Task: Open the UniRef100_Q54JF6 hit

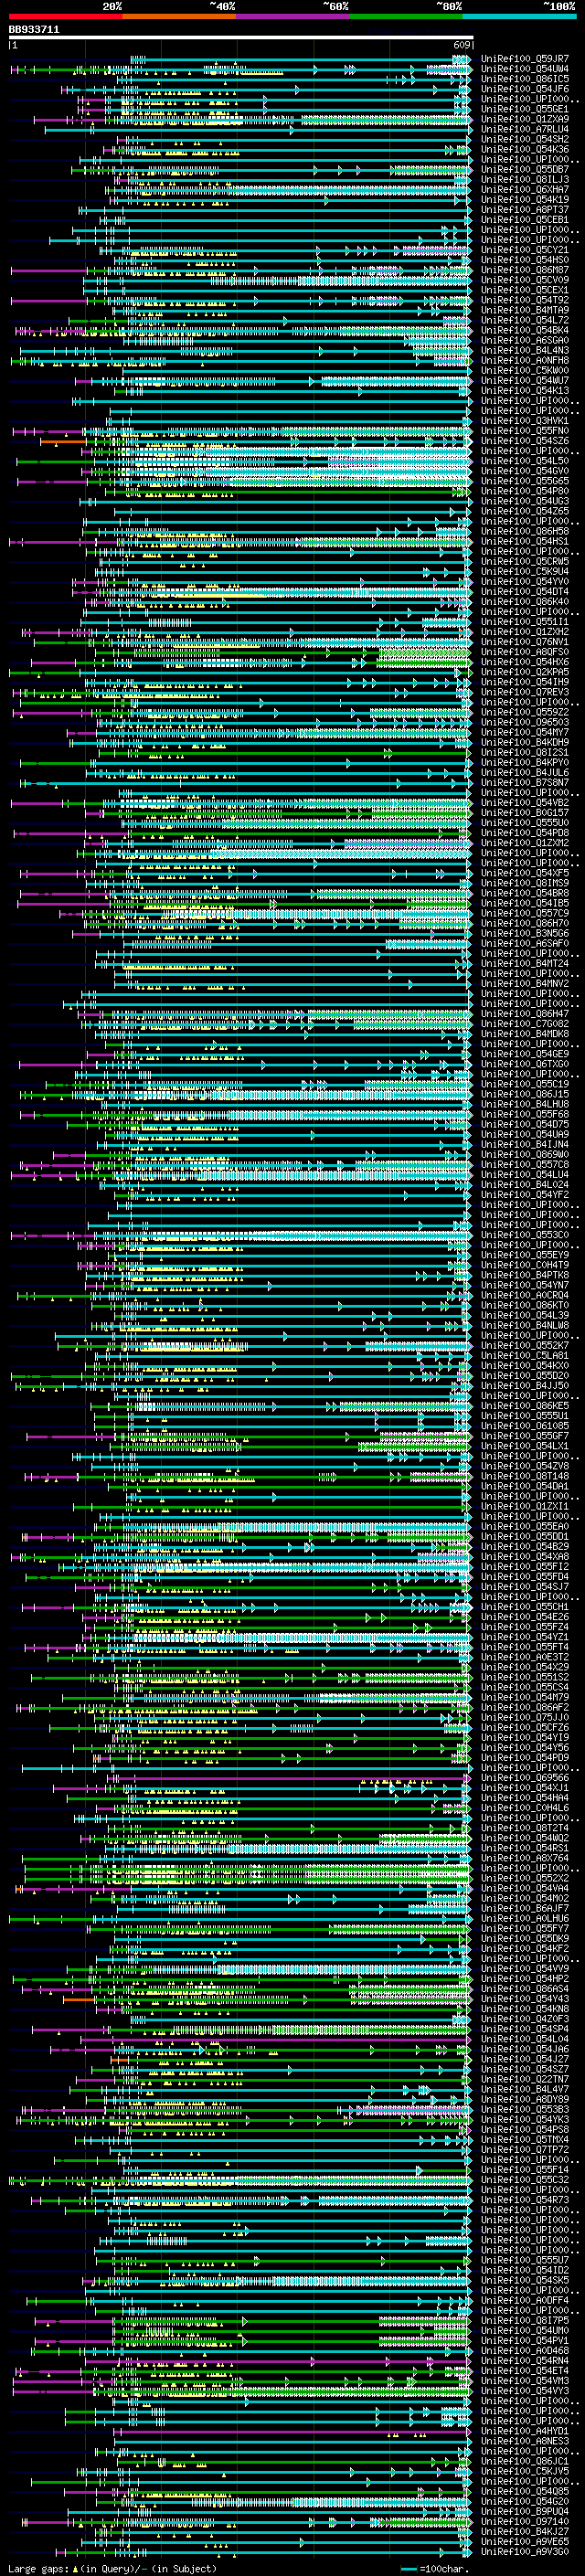Action: coord(525,89)
